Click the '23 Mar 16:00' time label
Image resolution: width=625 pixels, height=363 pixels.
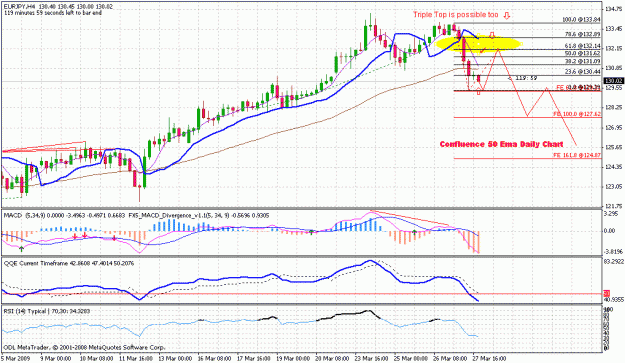pyautogui.click(x=371, y=359)
